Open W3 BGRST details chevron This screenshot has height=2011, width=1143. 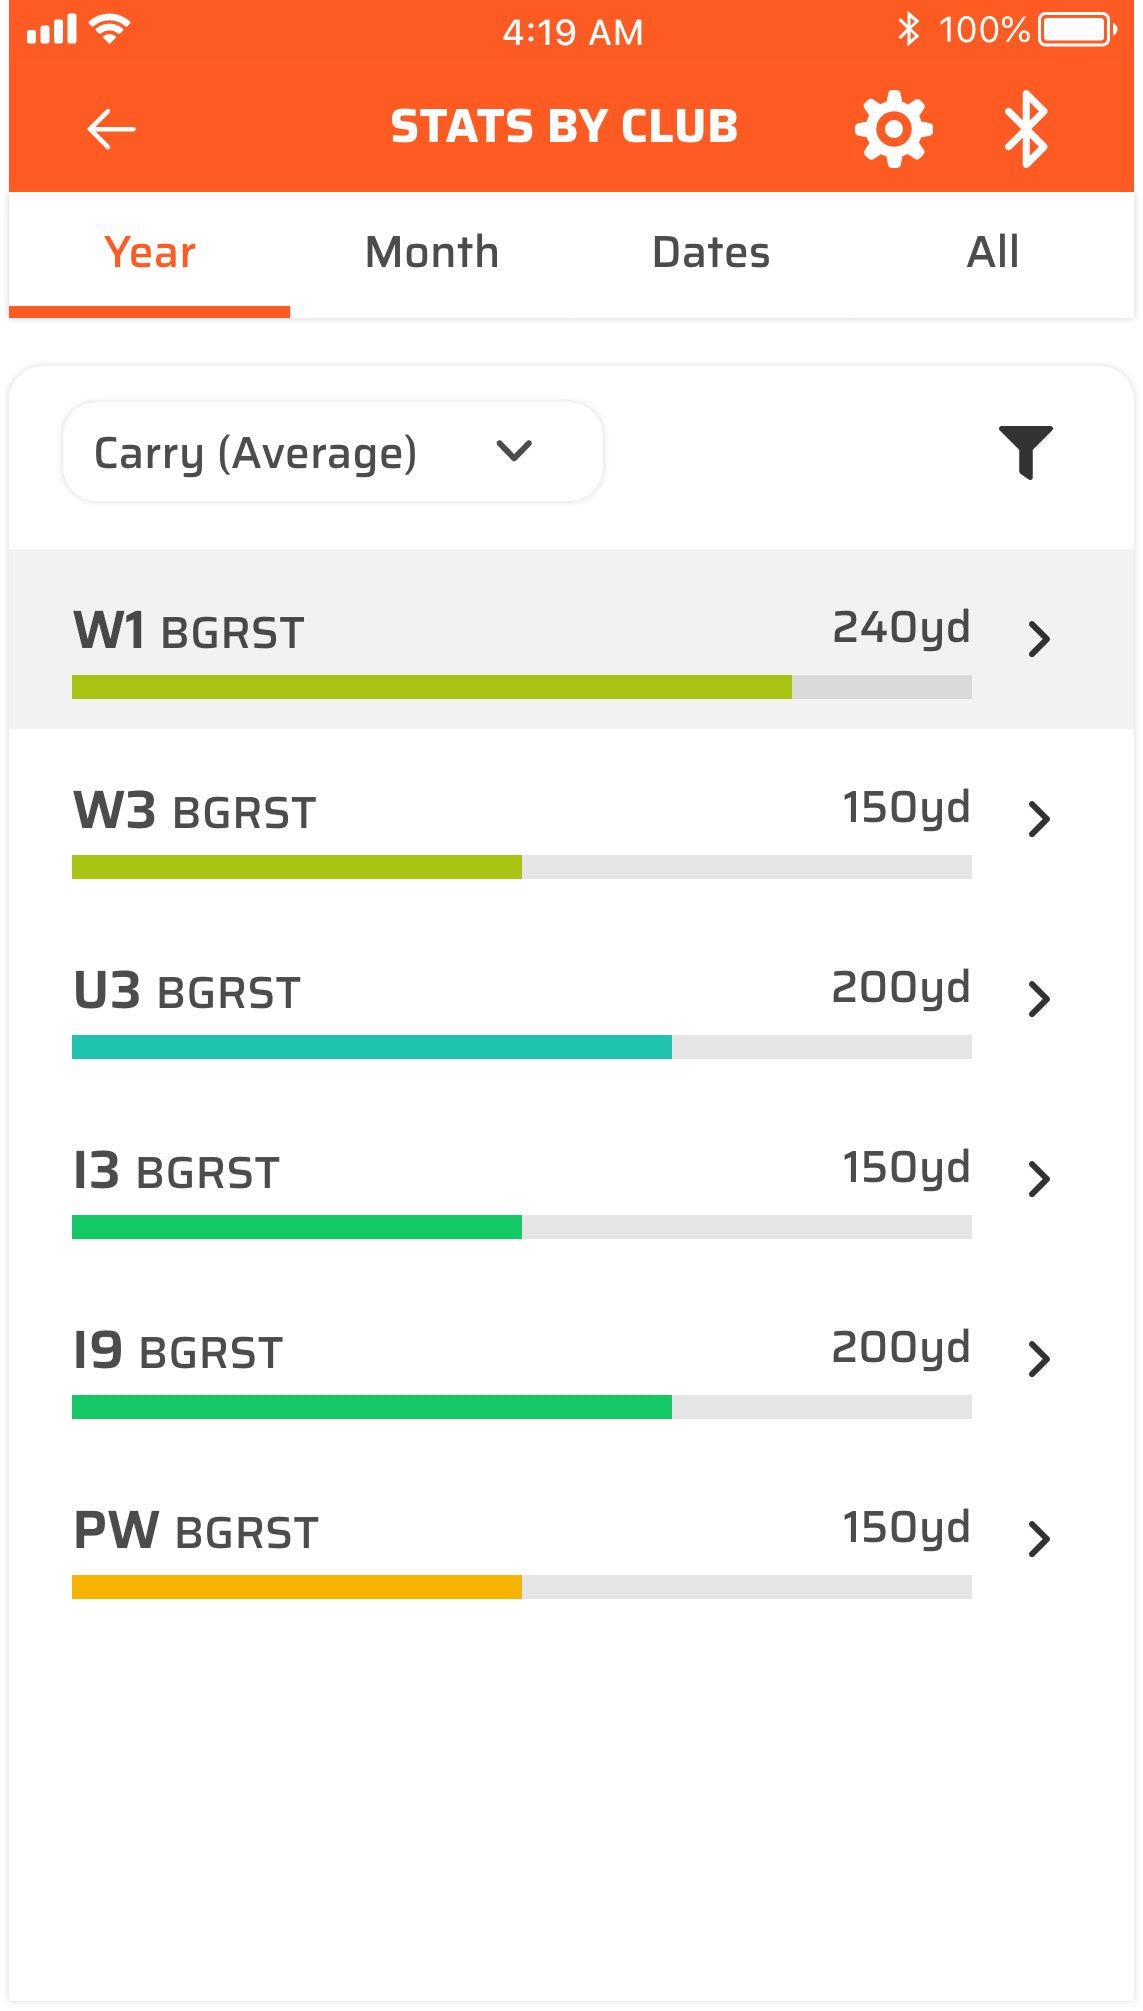point(1039,818)
